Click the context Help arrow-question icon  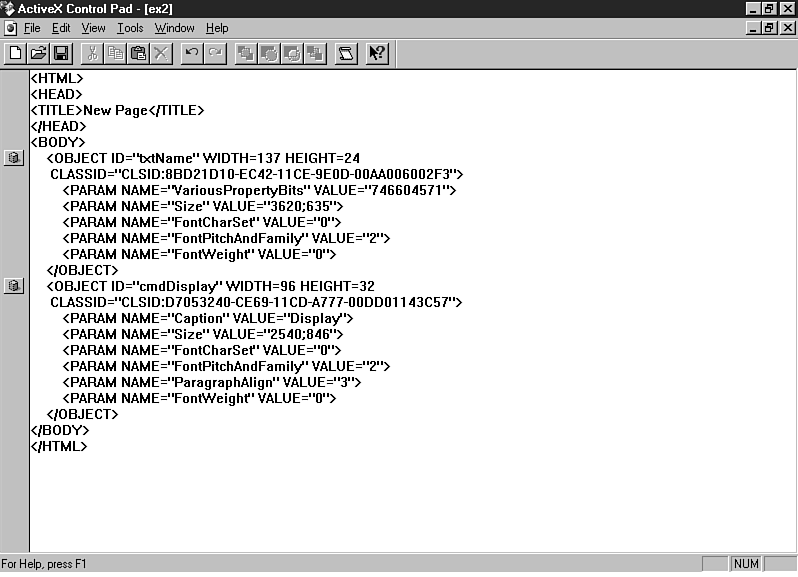[377, 53]
